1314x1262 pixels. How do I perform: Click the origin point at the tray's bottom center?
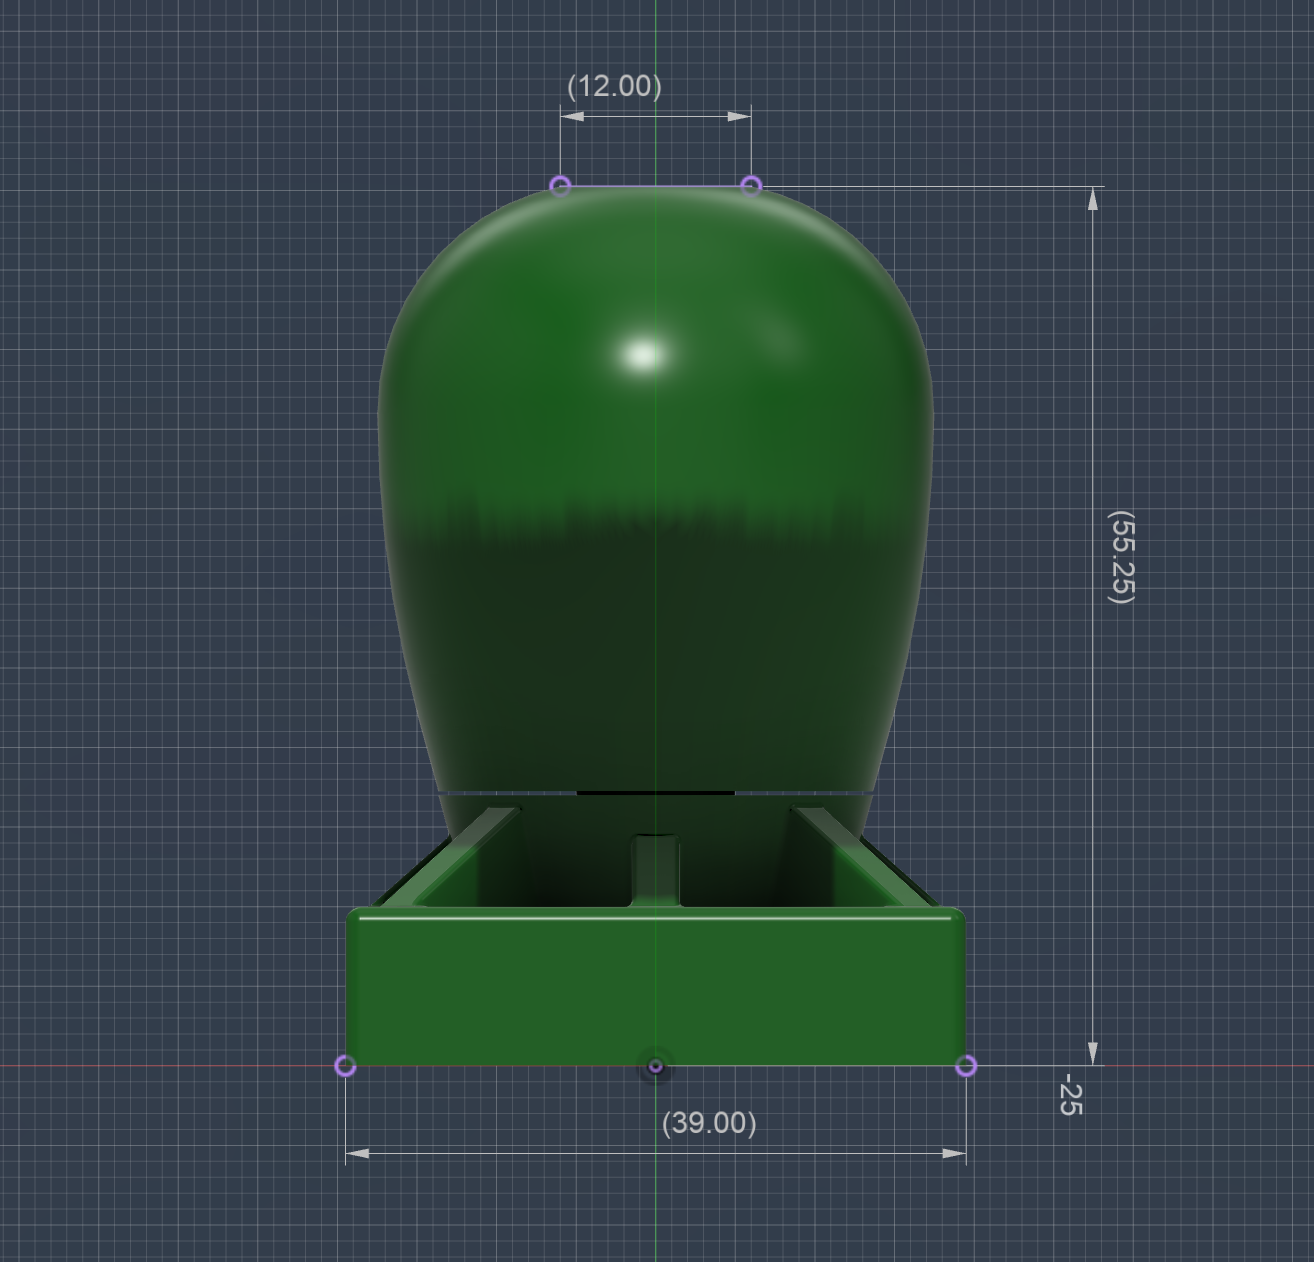(x=656, y=1067)
